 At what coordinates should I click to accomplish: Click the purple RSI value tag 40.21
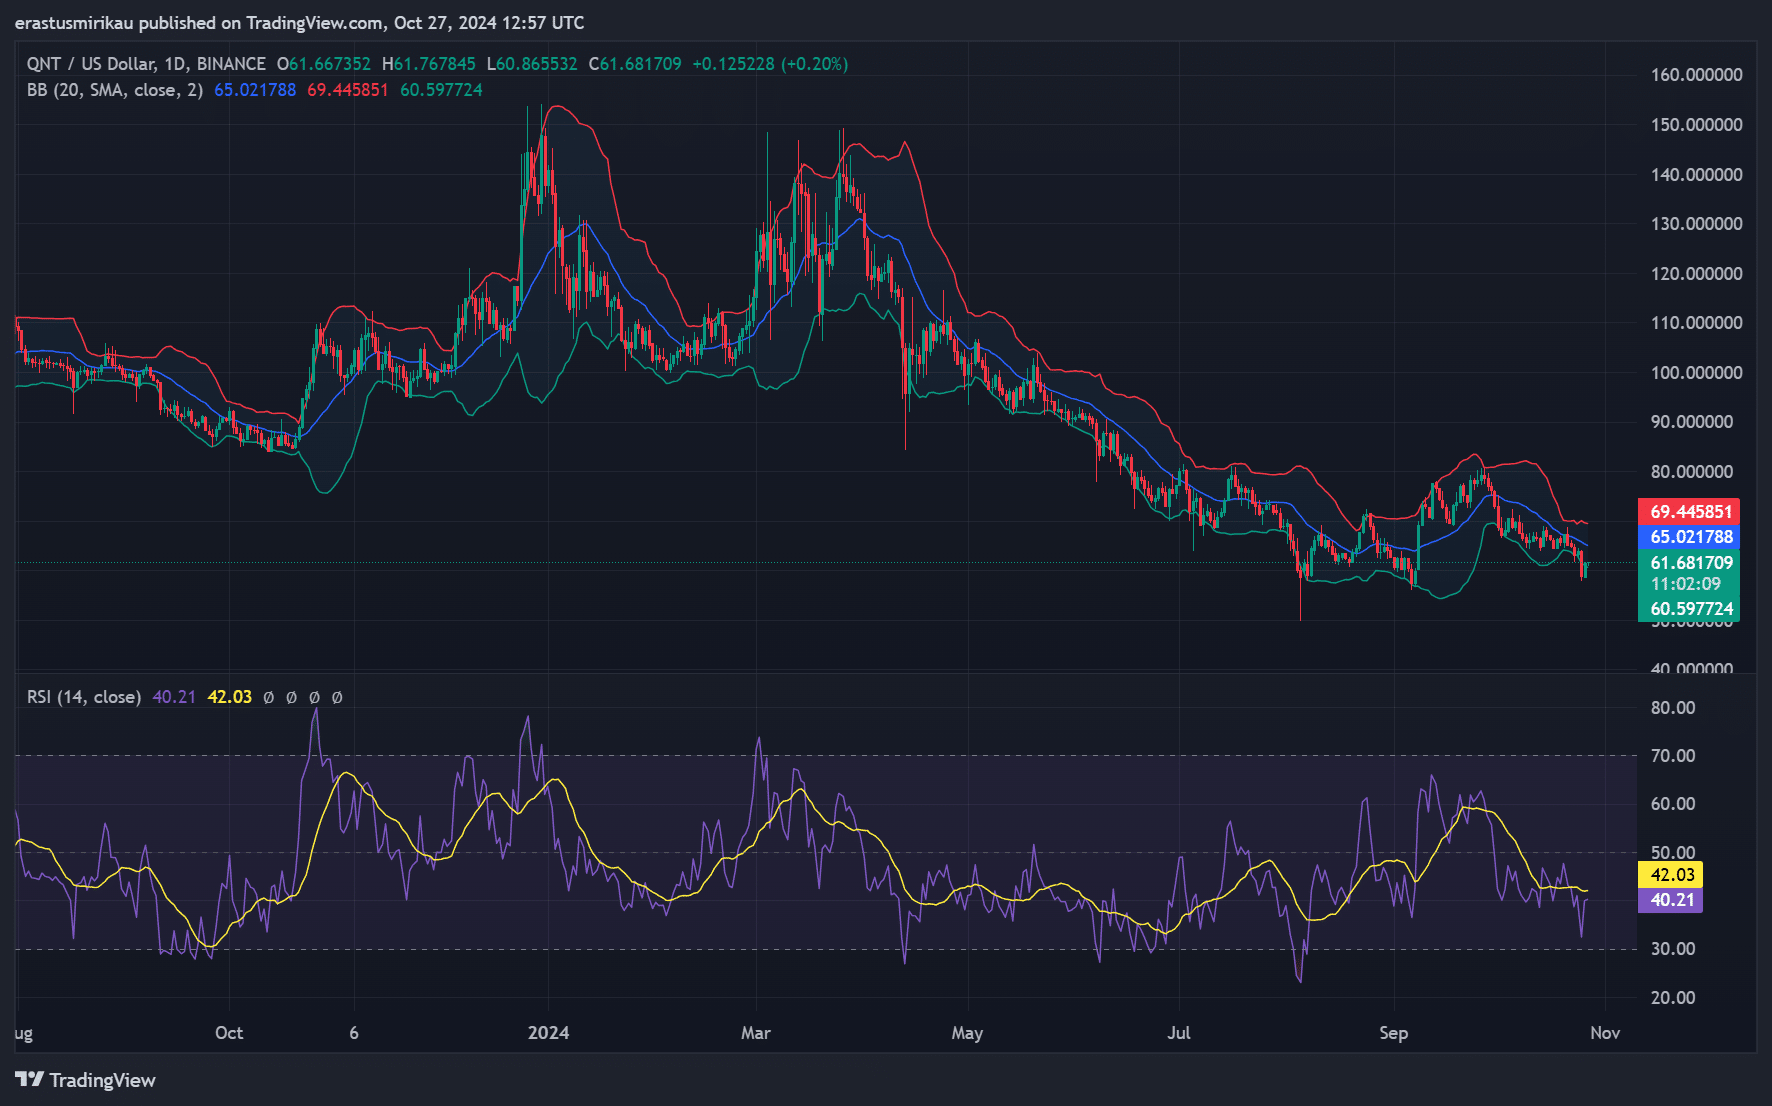tap(1670, 900)
